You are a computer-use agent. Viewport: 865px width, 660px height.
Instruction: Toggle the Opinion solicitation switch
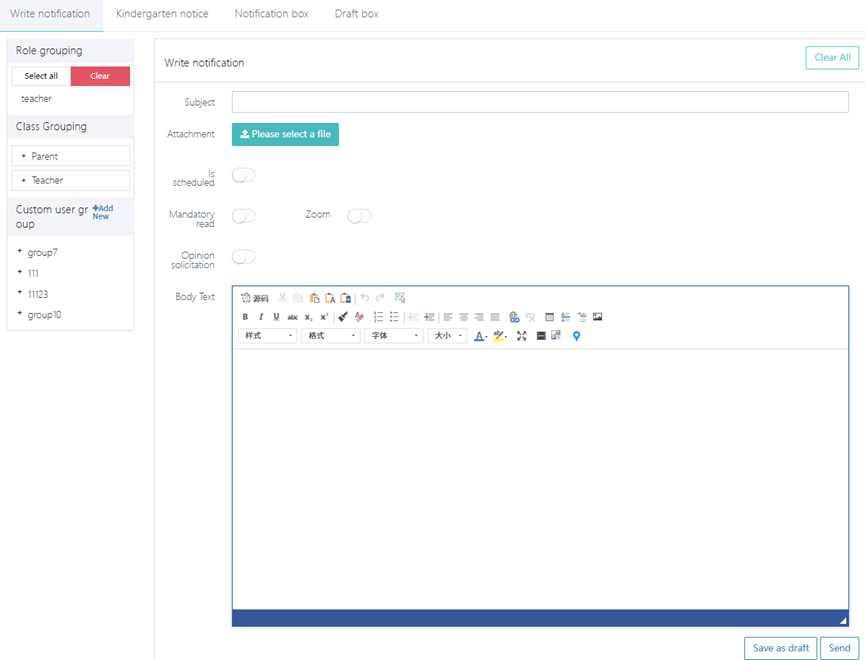[x=243, y=257]
